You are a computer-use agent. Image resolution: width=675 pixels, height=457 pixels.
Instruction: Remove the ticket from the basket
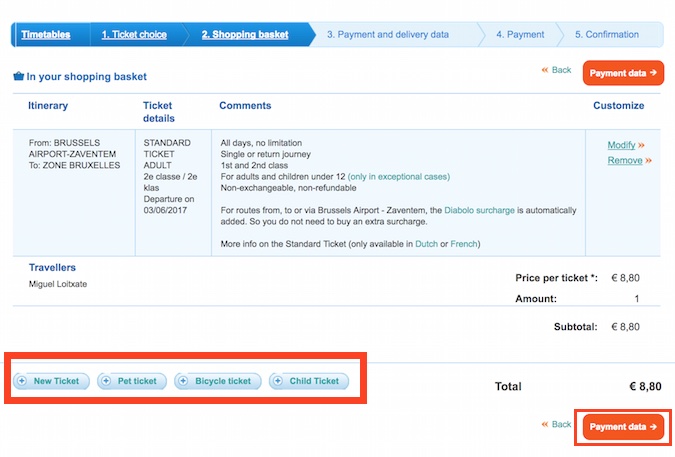624,161
